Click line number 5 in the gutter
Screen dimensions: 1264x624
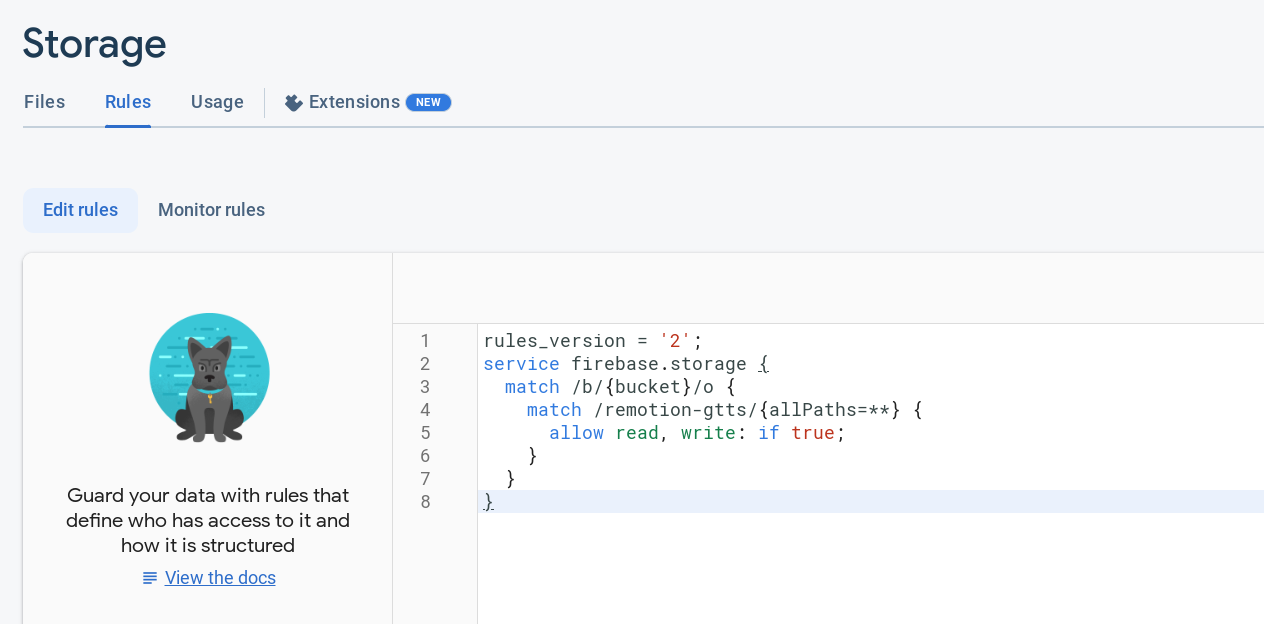425,433
